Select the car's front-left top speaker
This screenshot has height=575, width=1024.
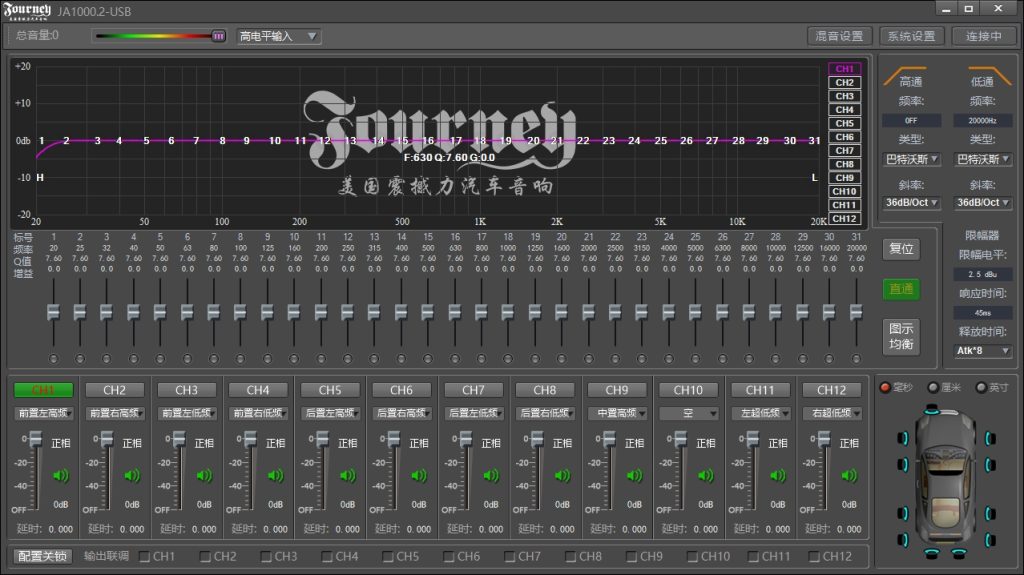coord(903,438)
